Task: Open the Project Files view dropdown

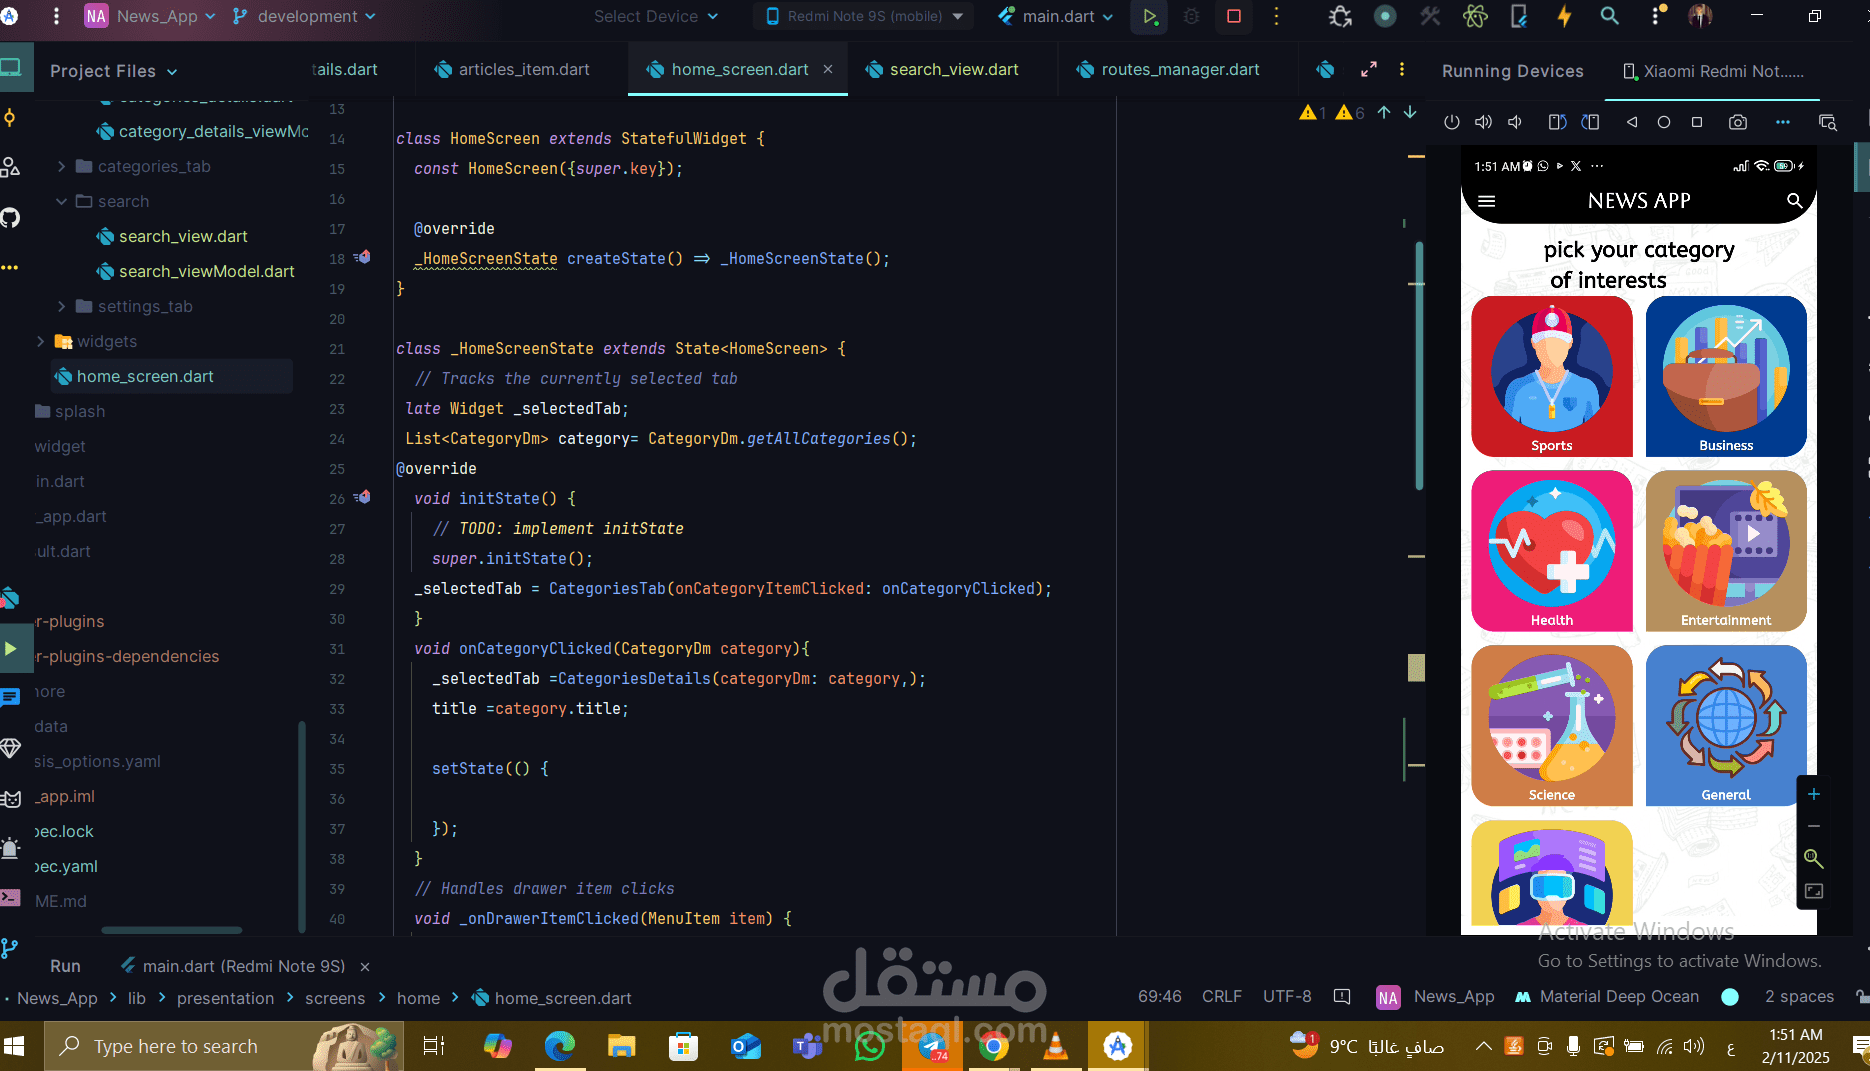Action: point(113,71)
